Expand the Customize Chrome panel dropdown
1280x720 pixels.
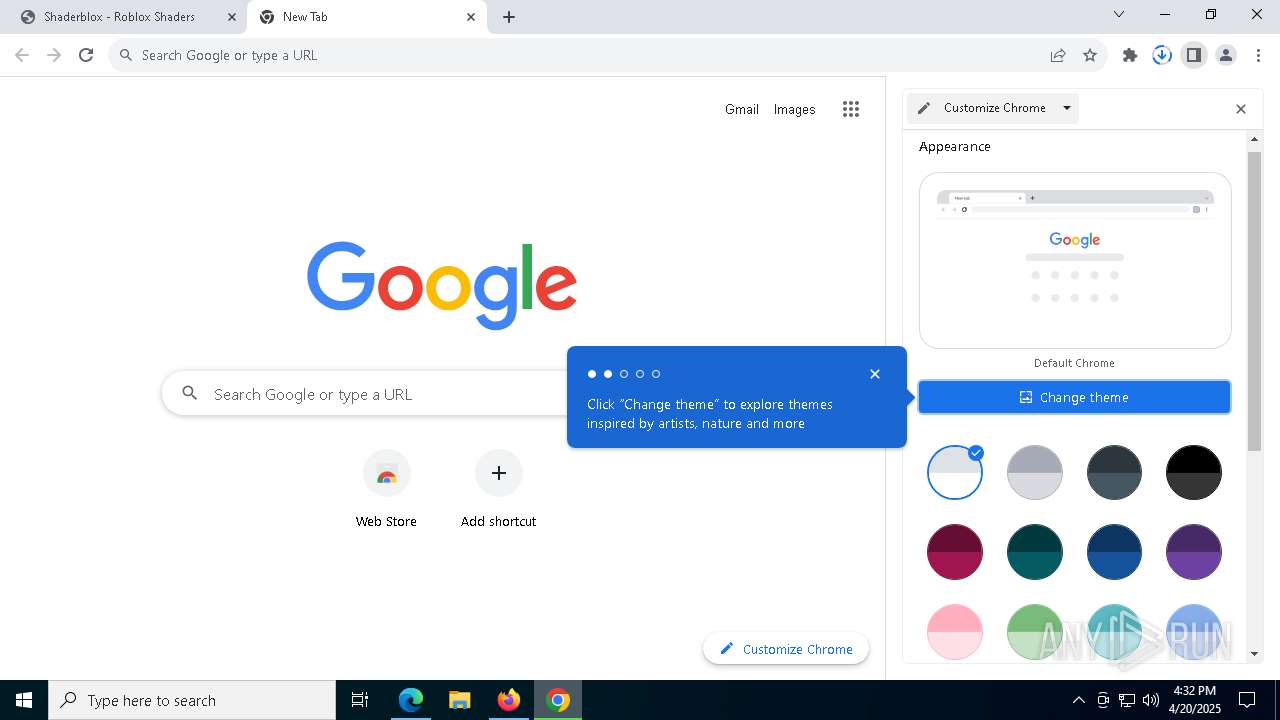click(1067, 108)
